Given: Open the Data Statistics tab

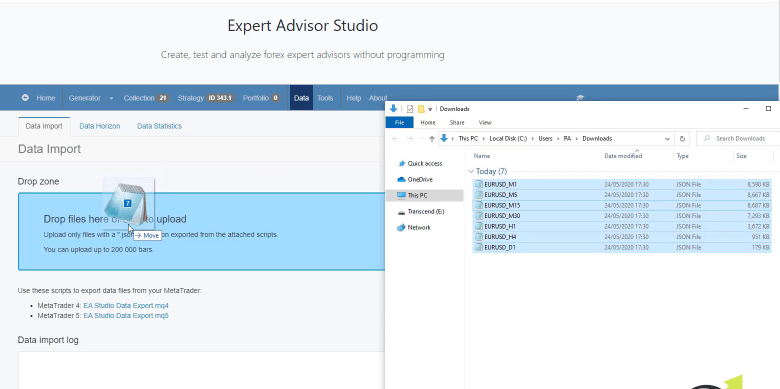Looking at the screenshot, I should pos(160,126).
